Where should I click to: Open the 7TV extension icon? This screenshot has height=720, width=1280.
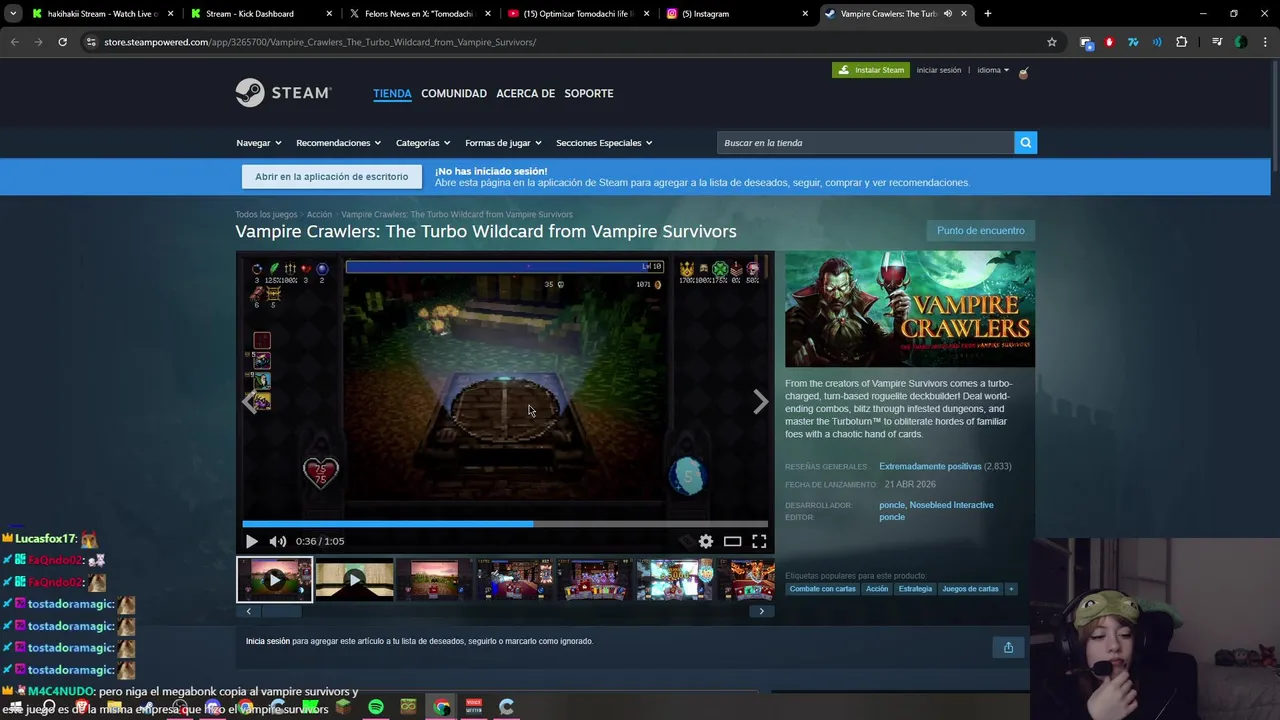click(x=1133, y=42)
